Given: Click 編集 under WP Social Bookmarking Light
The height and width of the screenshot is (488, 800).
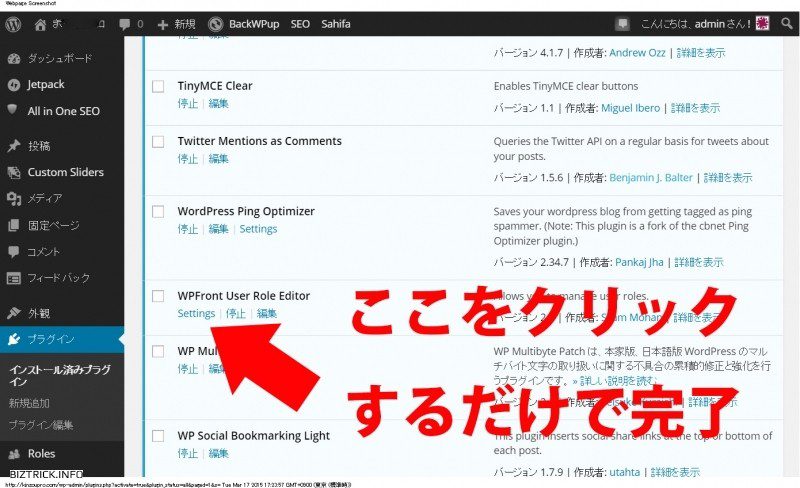Looking at the screenshot, I should coord(218,453).
